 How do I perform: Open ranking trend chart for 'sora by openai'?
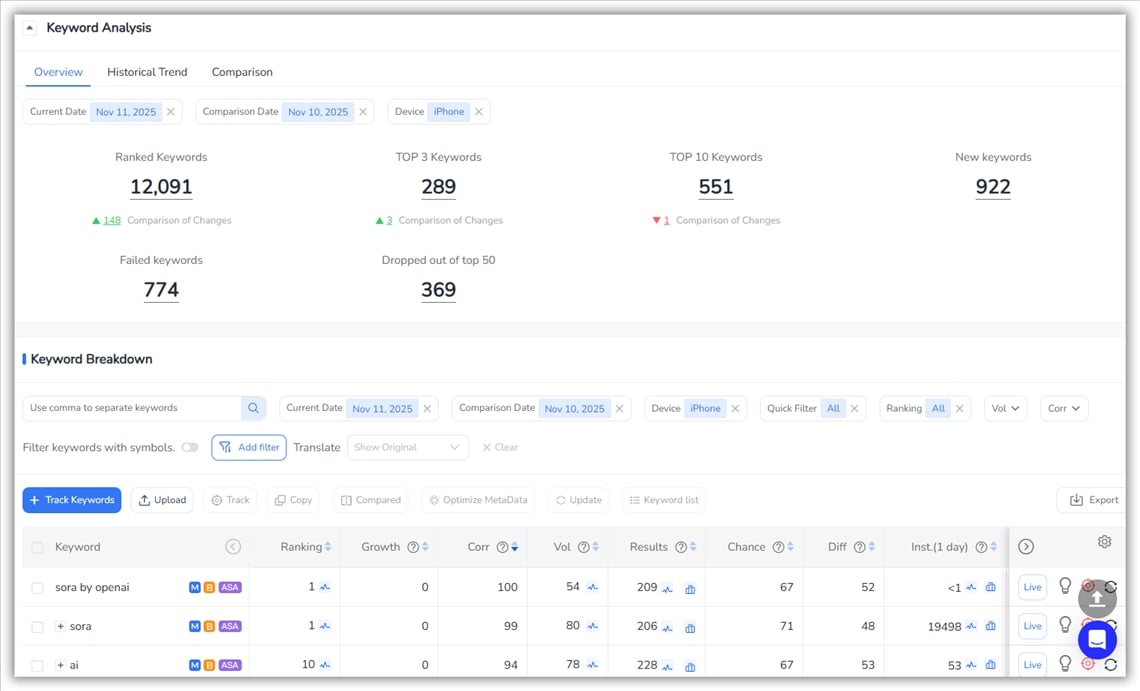pos(325,588)
